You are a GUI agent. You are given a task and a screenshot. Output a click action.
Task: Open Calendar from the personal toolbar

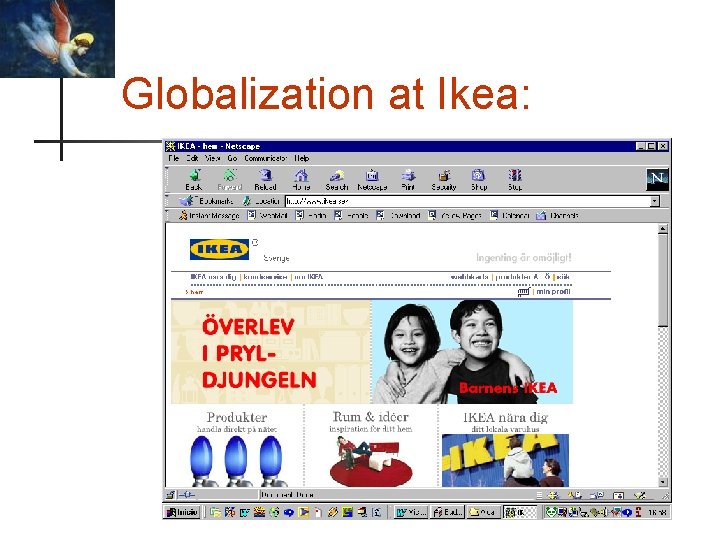pyautogui.click(x=510, y=215)
